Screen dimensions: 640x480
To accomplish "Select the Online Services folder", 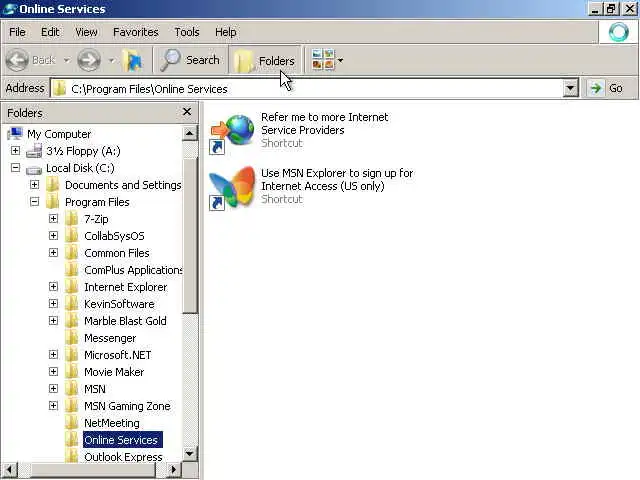I will [x=122, y=440].
